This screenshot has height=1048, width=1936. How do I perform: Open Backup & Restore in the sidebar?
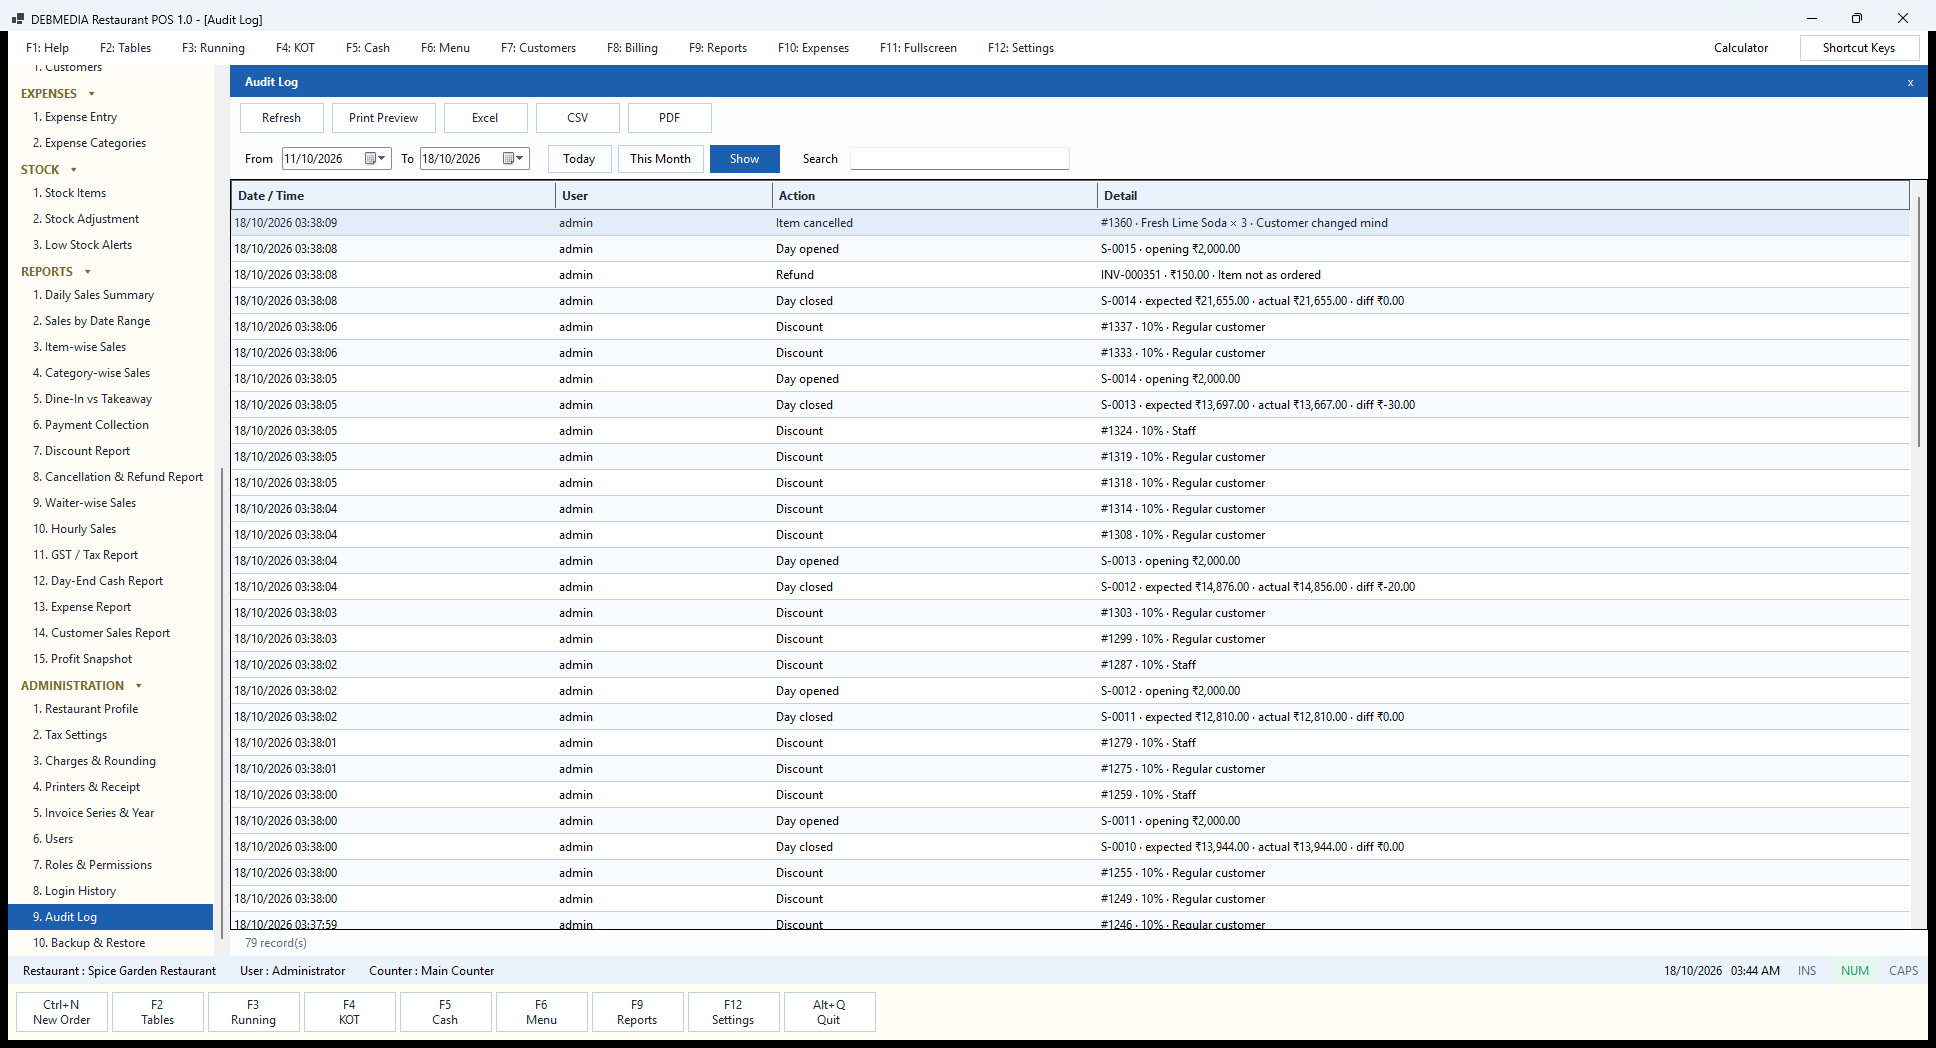(110, 943)
